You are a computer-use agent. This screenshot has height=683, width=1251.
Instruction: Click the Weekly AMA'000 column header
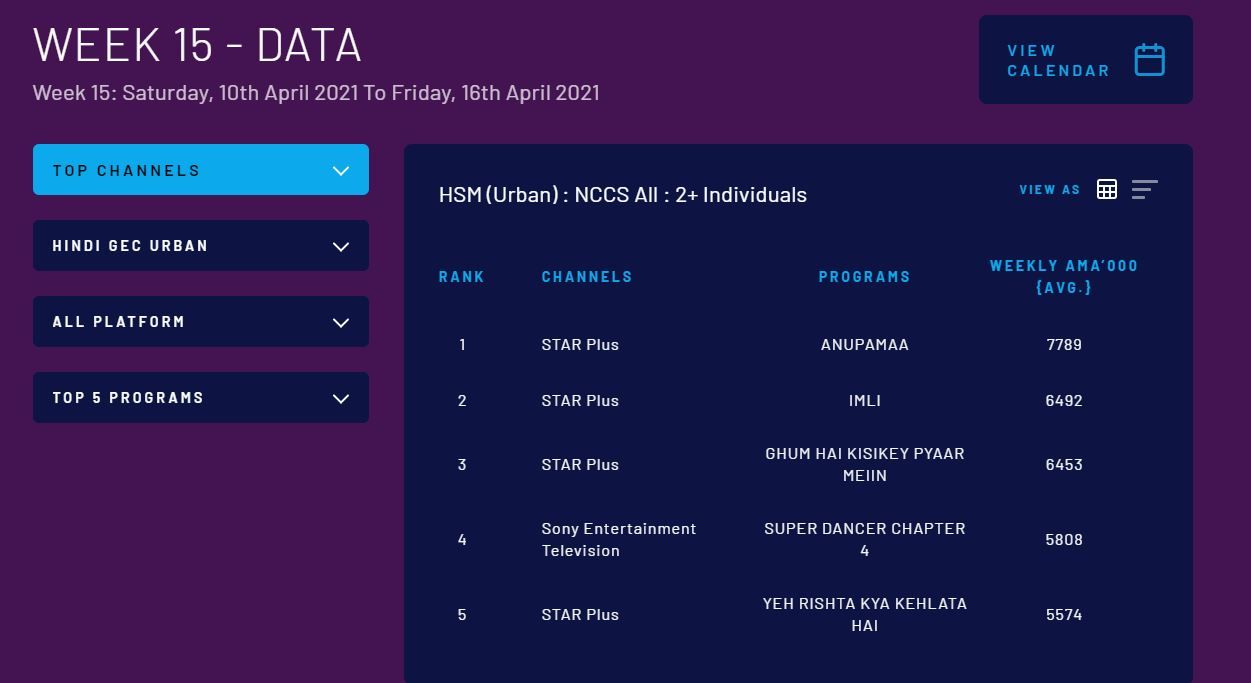coord(1064,277)
